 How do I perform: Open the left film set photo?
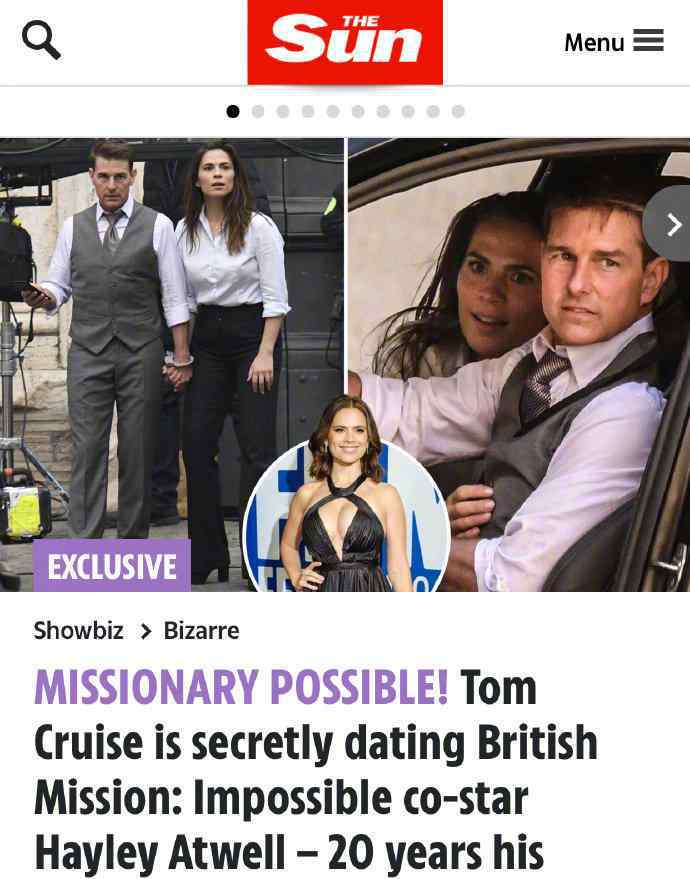coord(172,364)
